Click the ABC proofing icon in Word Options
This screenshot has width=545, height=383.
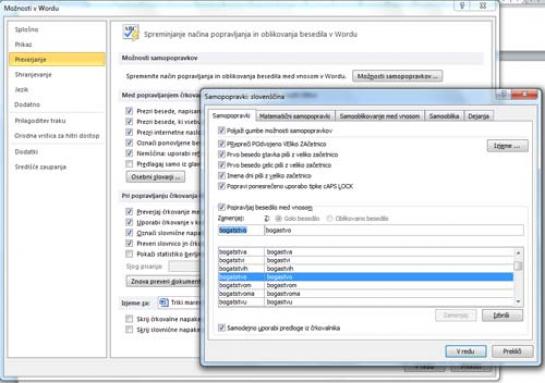131,33
